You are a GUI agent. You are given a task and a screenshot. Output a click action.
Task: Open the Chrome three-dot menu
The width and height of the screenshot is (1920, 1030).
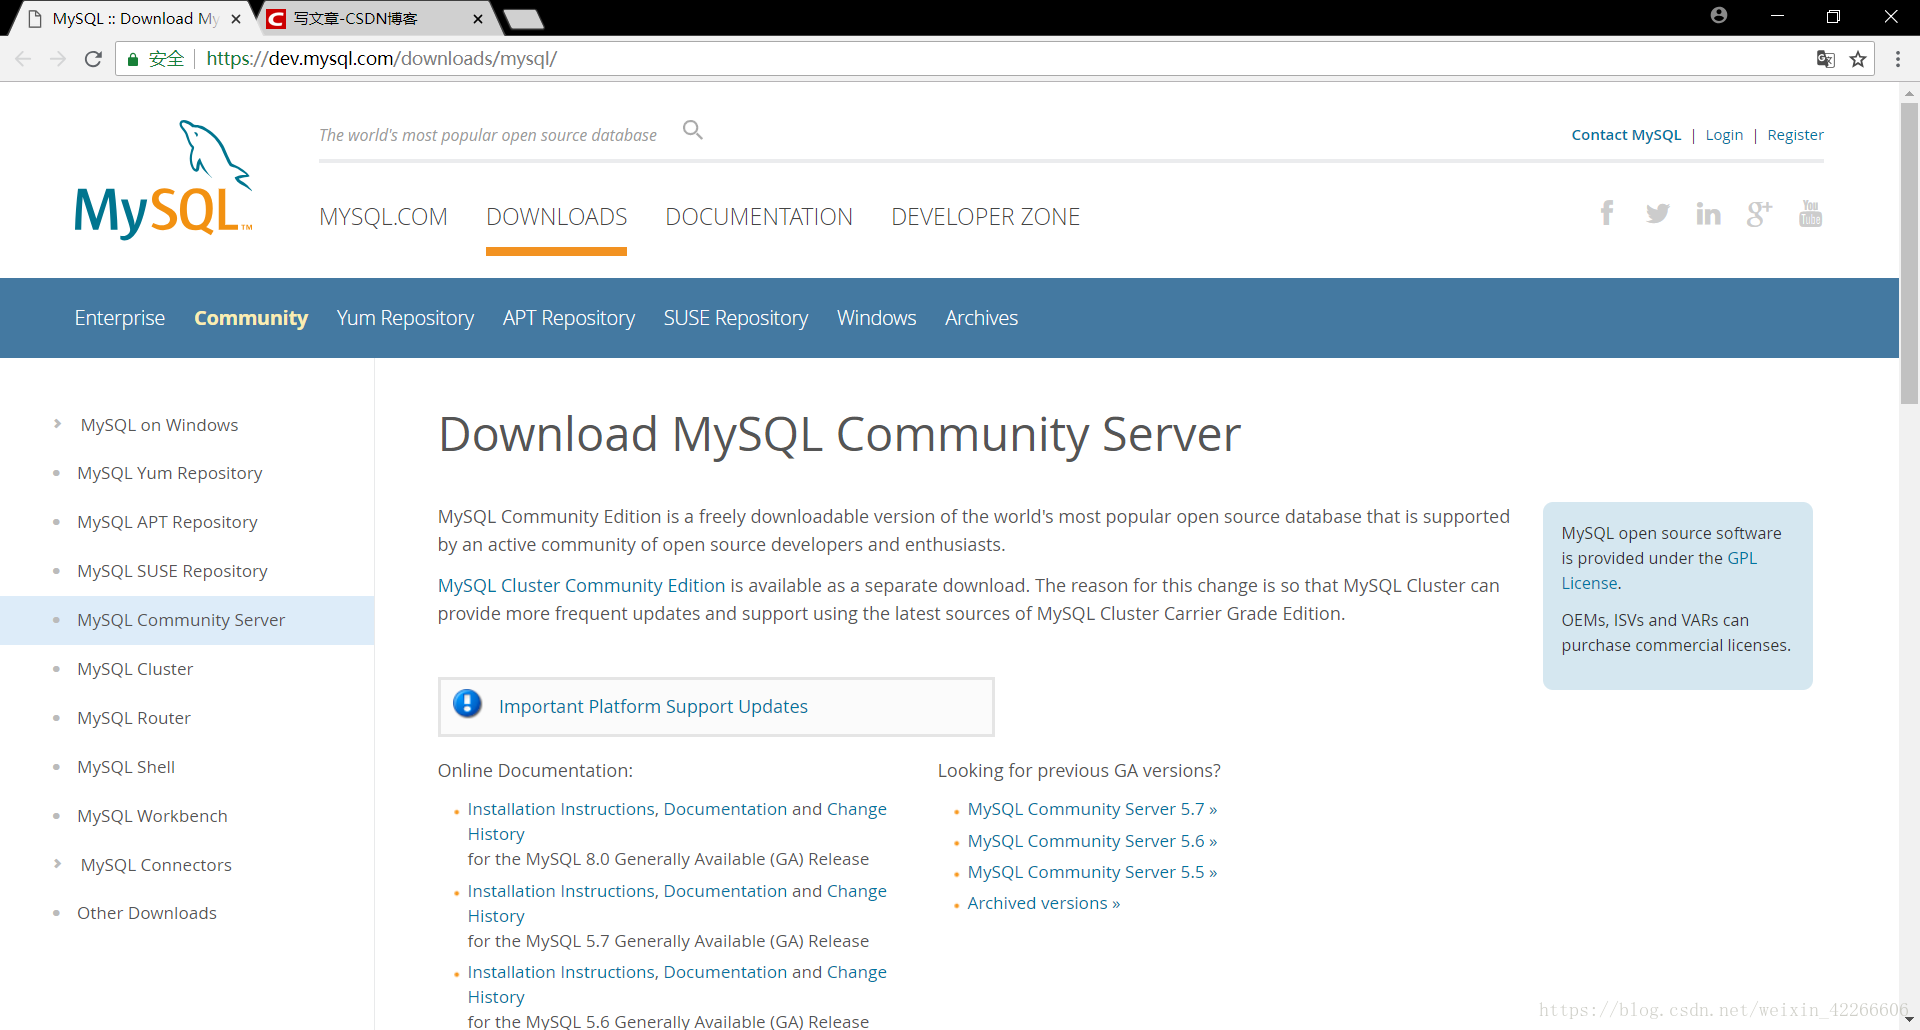[x=1898, y=59]
